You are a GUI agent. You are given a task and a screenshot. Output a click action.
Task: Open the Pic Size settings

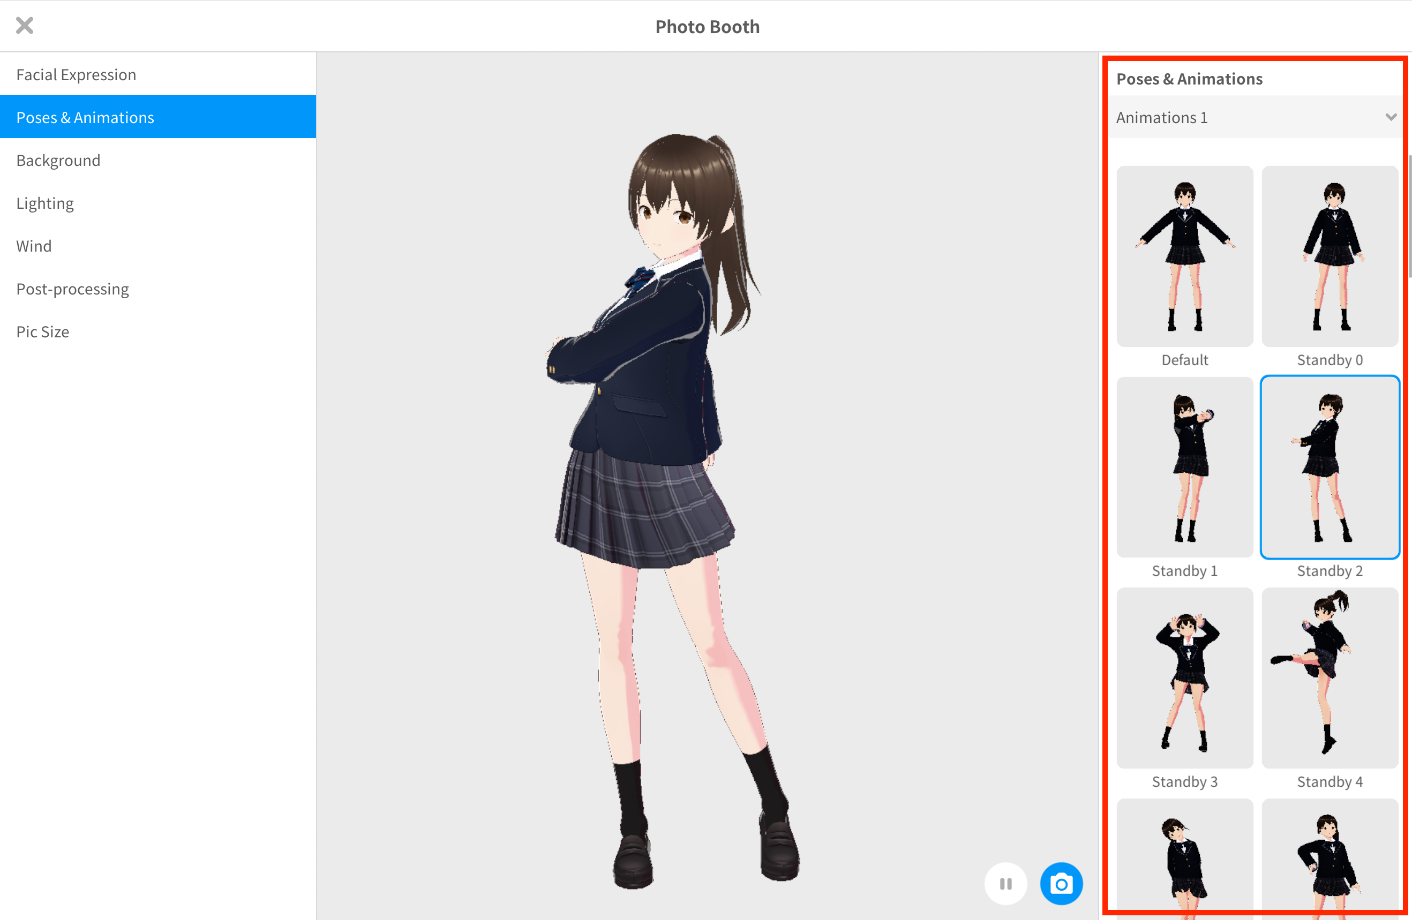click(158, 332)
